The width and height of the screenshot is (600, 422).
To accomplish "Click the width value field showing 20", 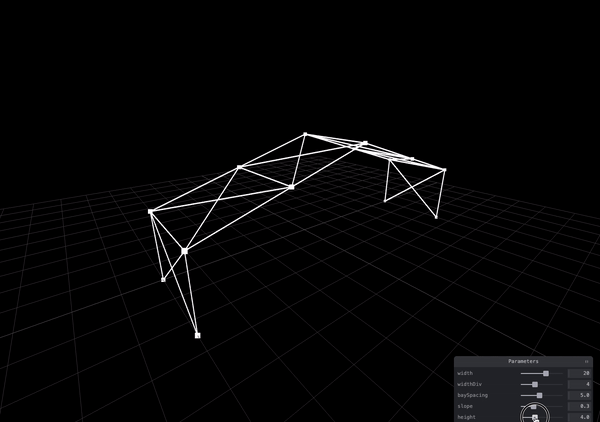I will pyautogui.click(x=579, y=373).
